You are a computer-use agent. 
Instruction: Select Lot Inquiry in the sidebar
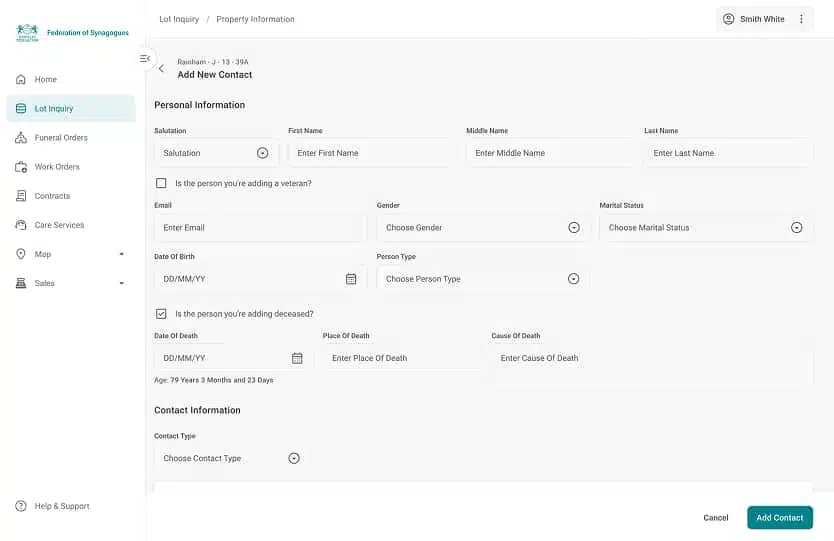[x=71, y=109]
